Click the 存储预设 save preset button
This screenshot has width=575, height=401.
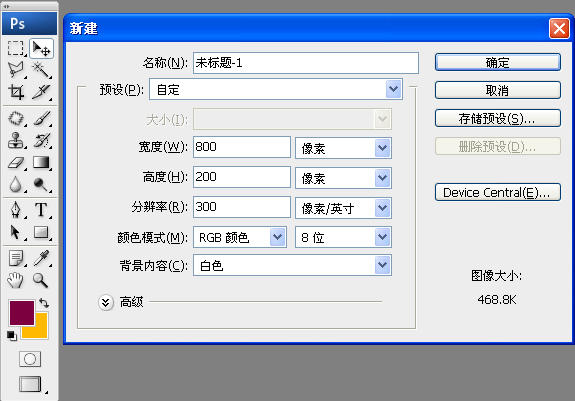498,118
